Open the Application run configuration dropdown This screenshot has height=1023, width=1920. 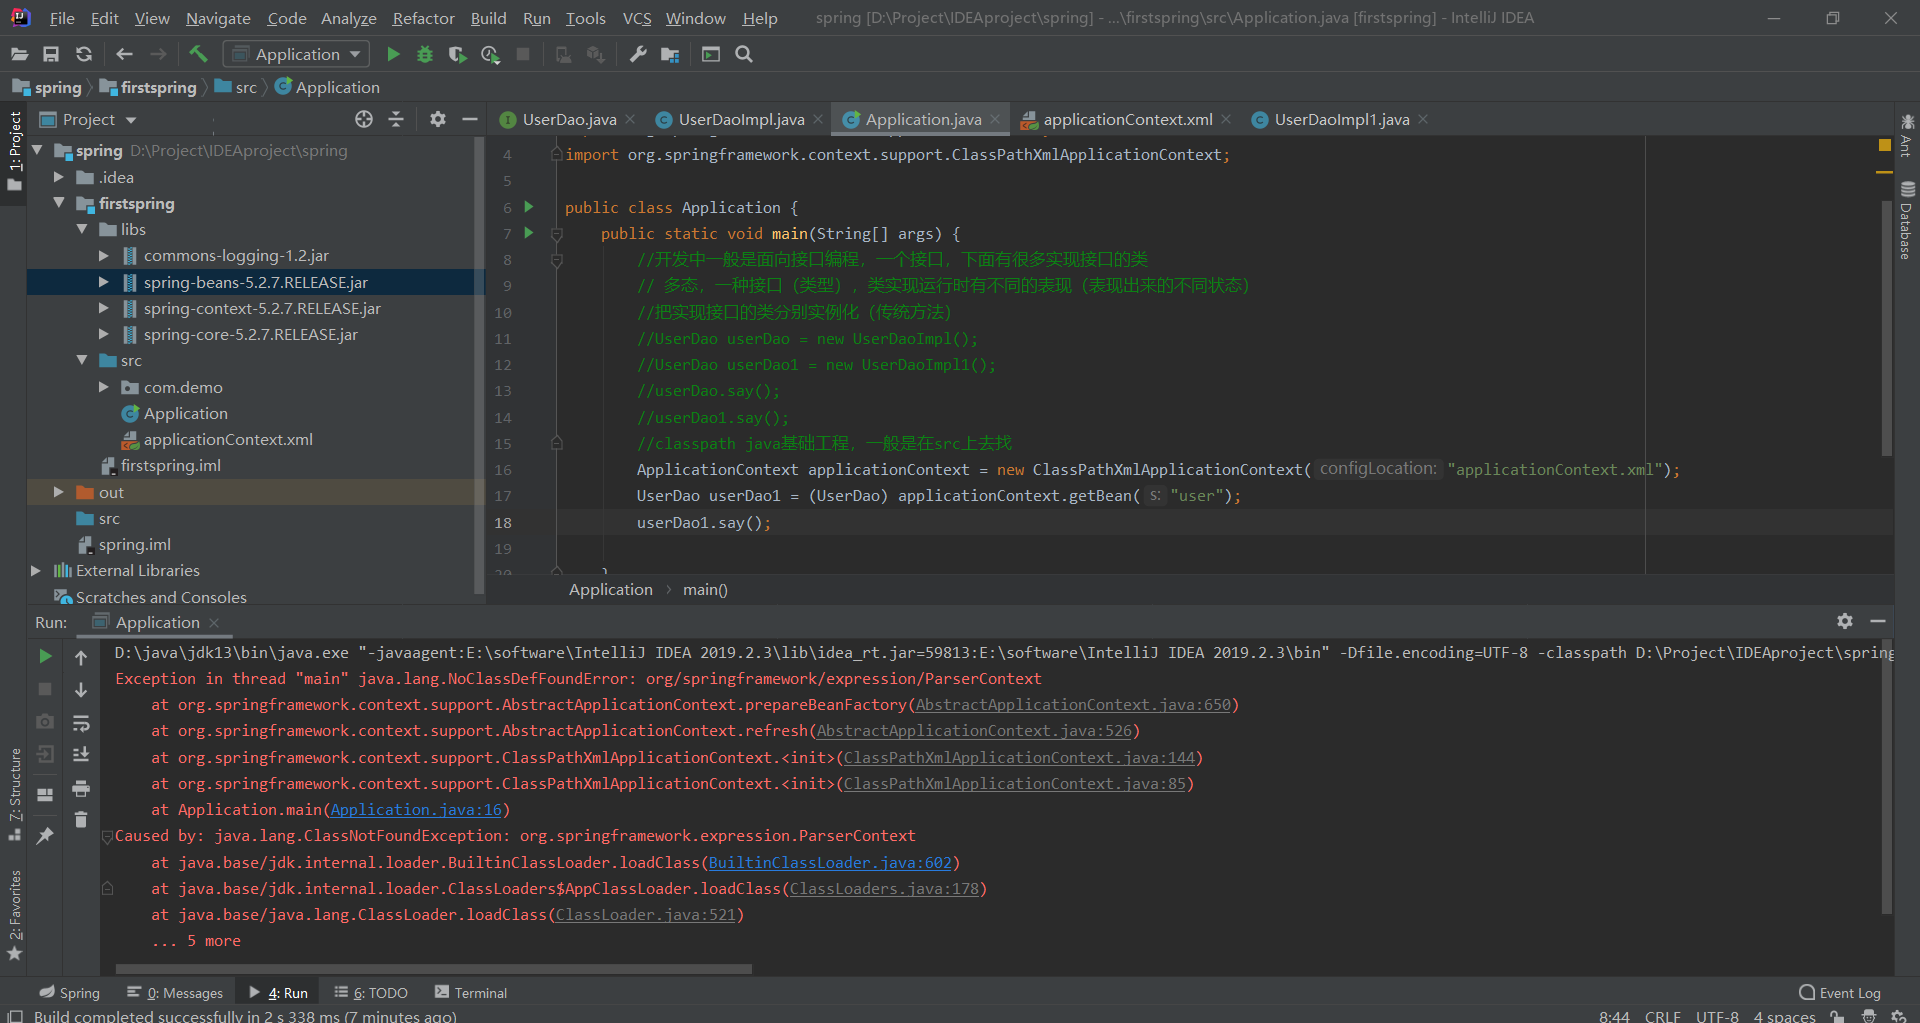coord(295,54)
